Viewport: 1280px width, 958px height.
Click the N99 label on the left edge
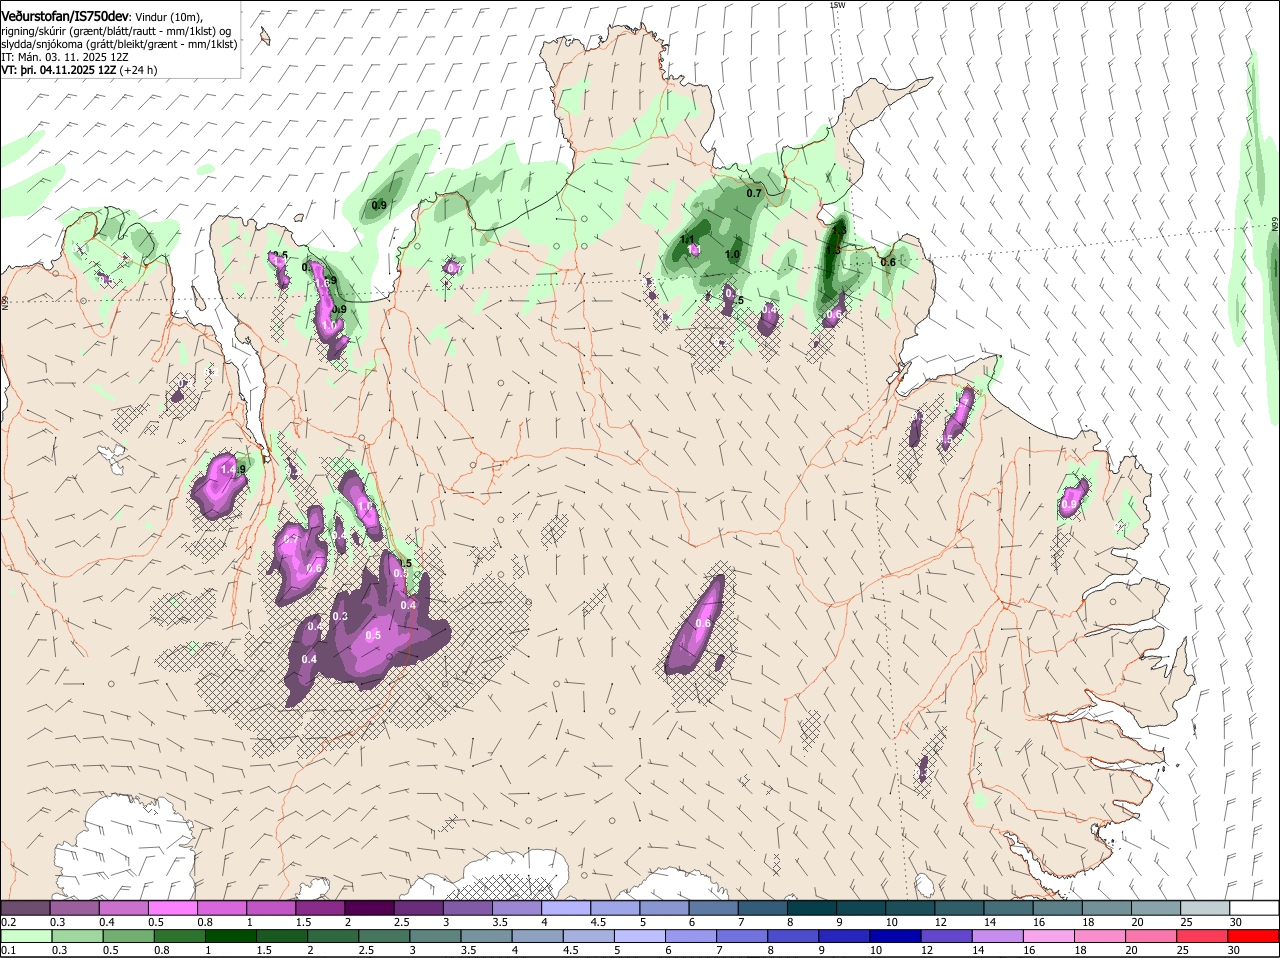[5, 301]
